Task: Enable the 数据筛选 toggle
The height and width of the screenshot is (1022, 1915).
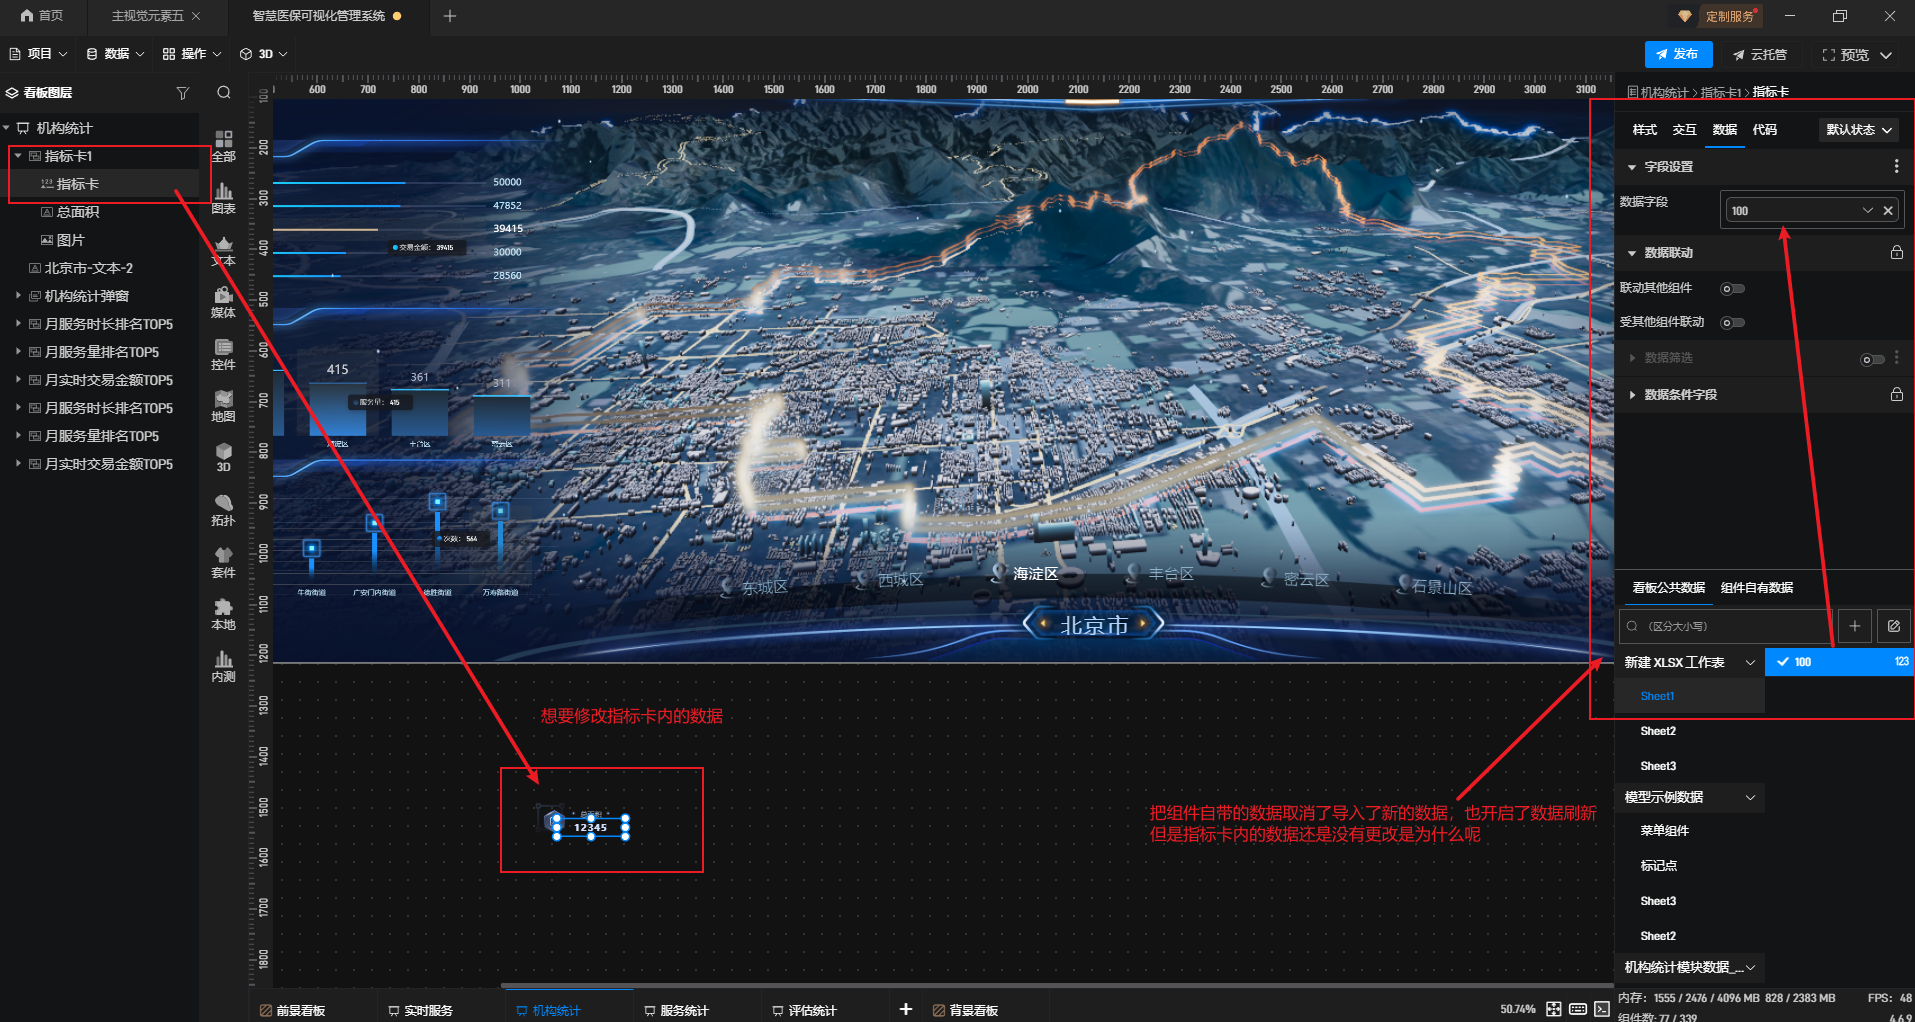Action: click(1871, 360)
